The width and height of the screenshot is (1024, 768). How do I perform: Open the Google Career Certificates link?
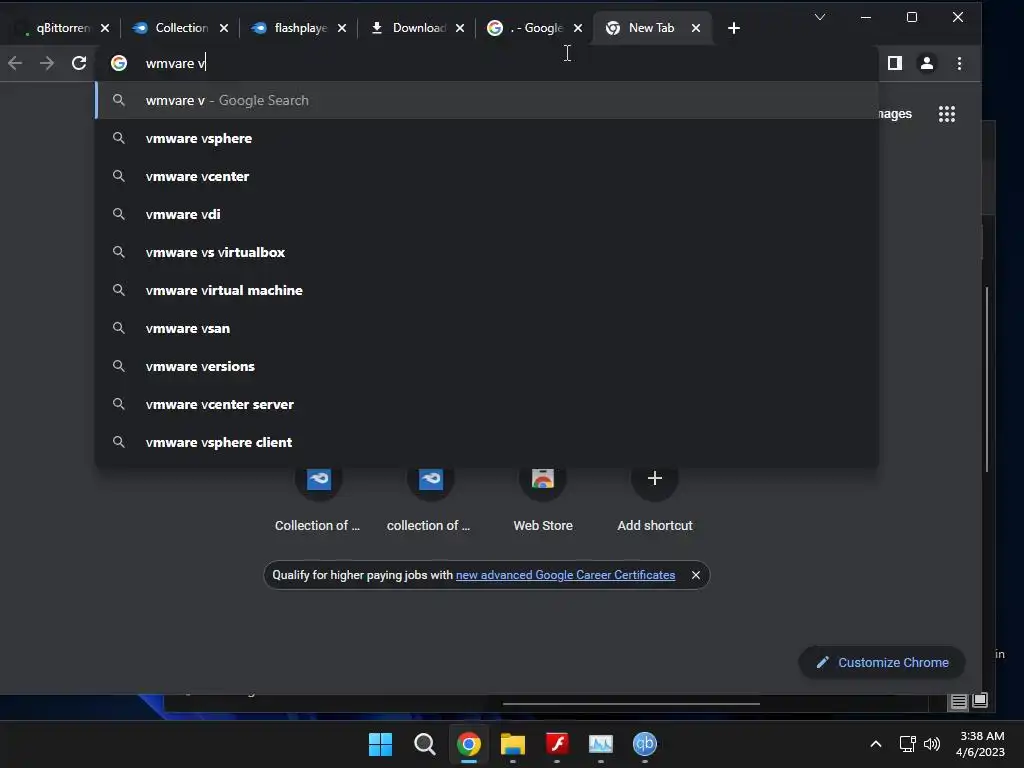566,575
